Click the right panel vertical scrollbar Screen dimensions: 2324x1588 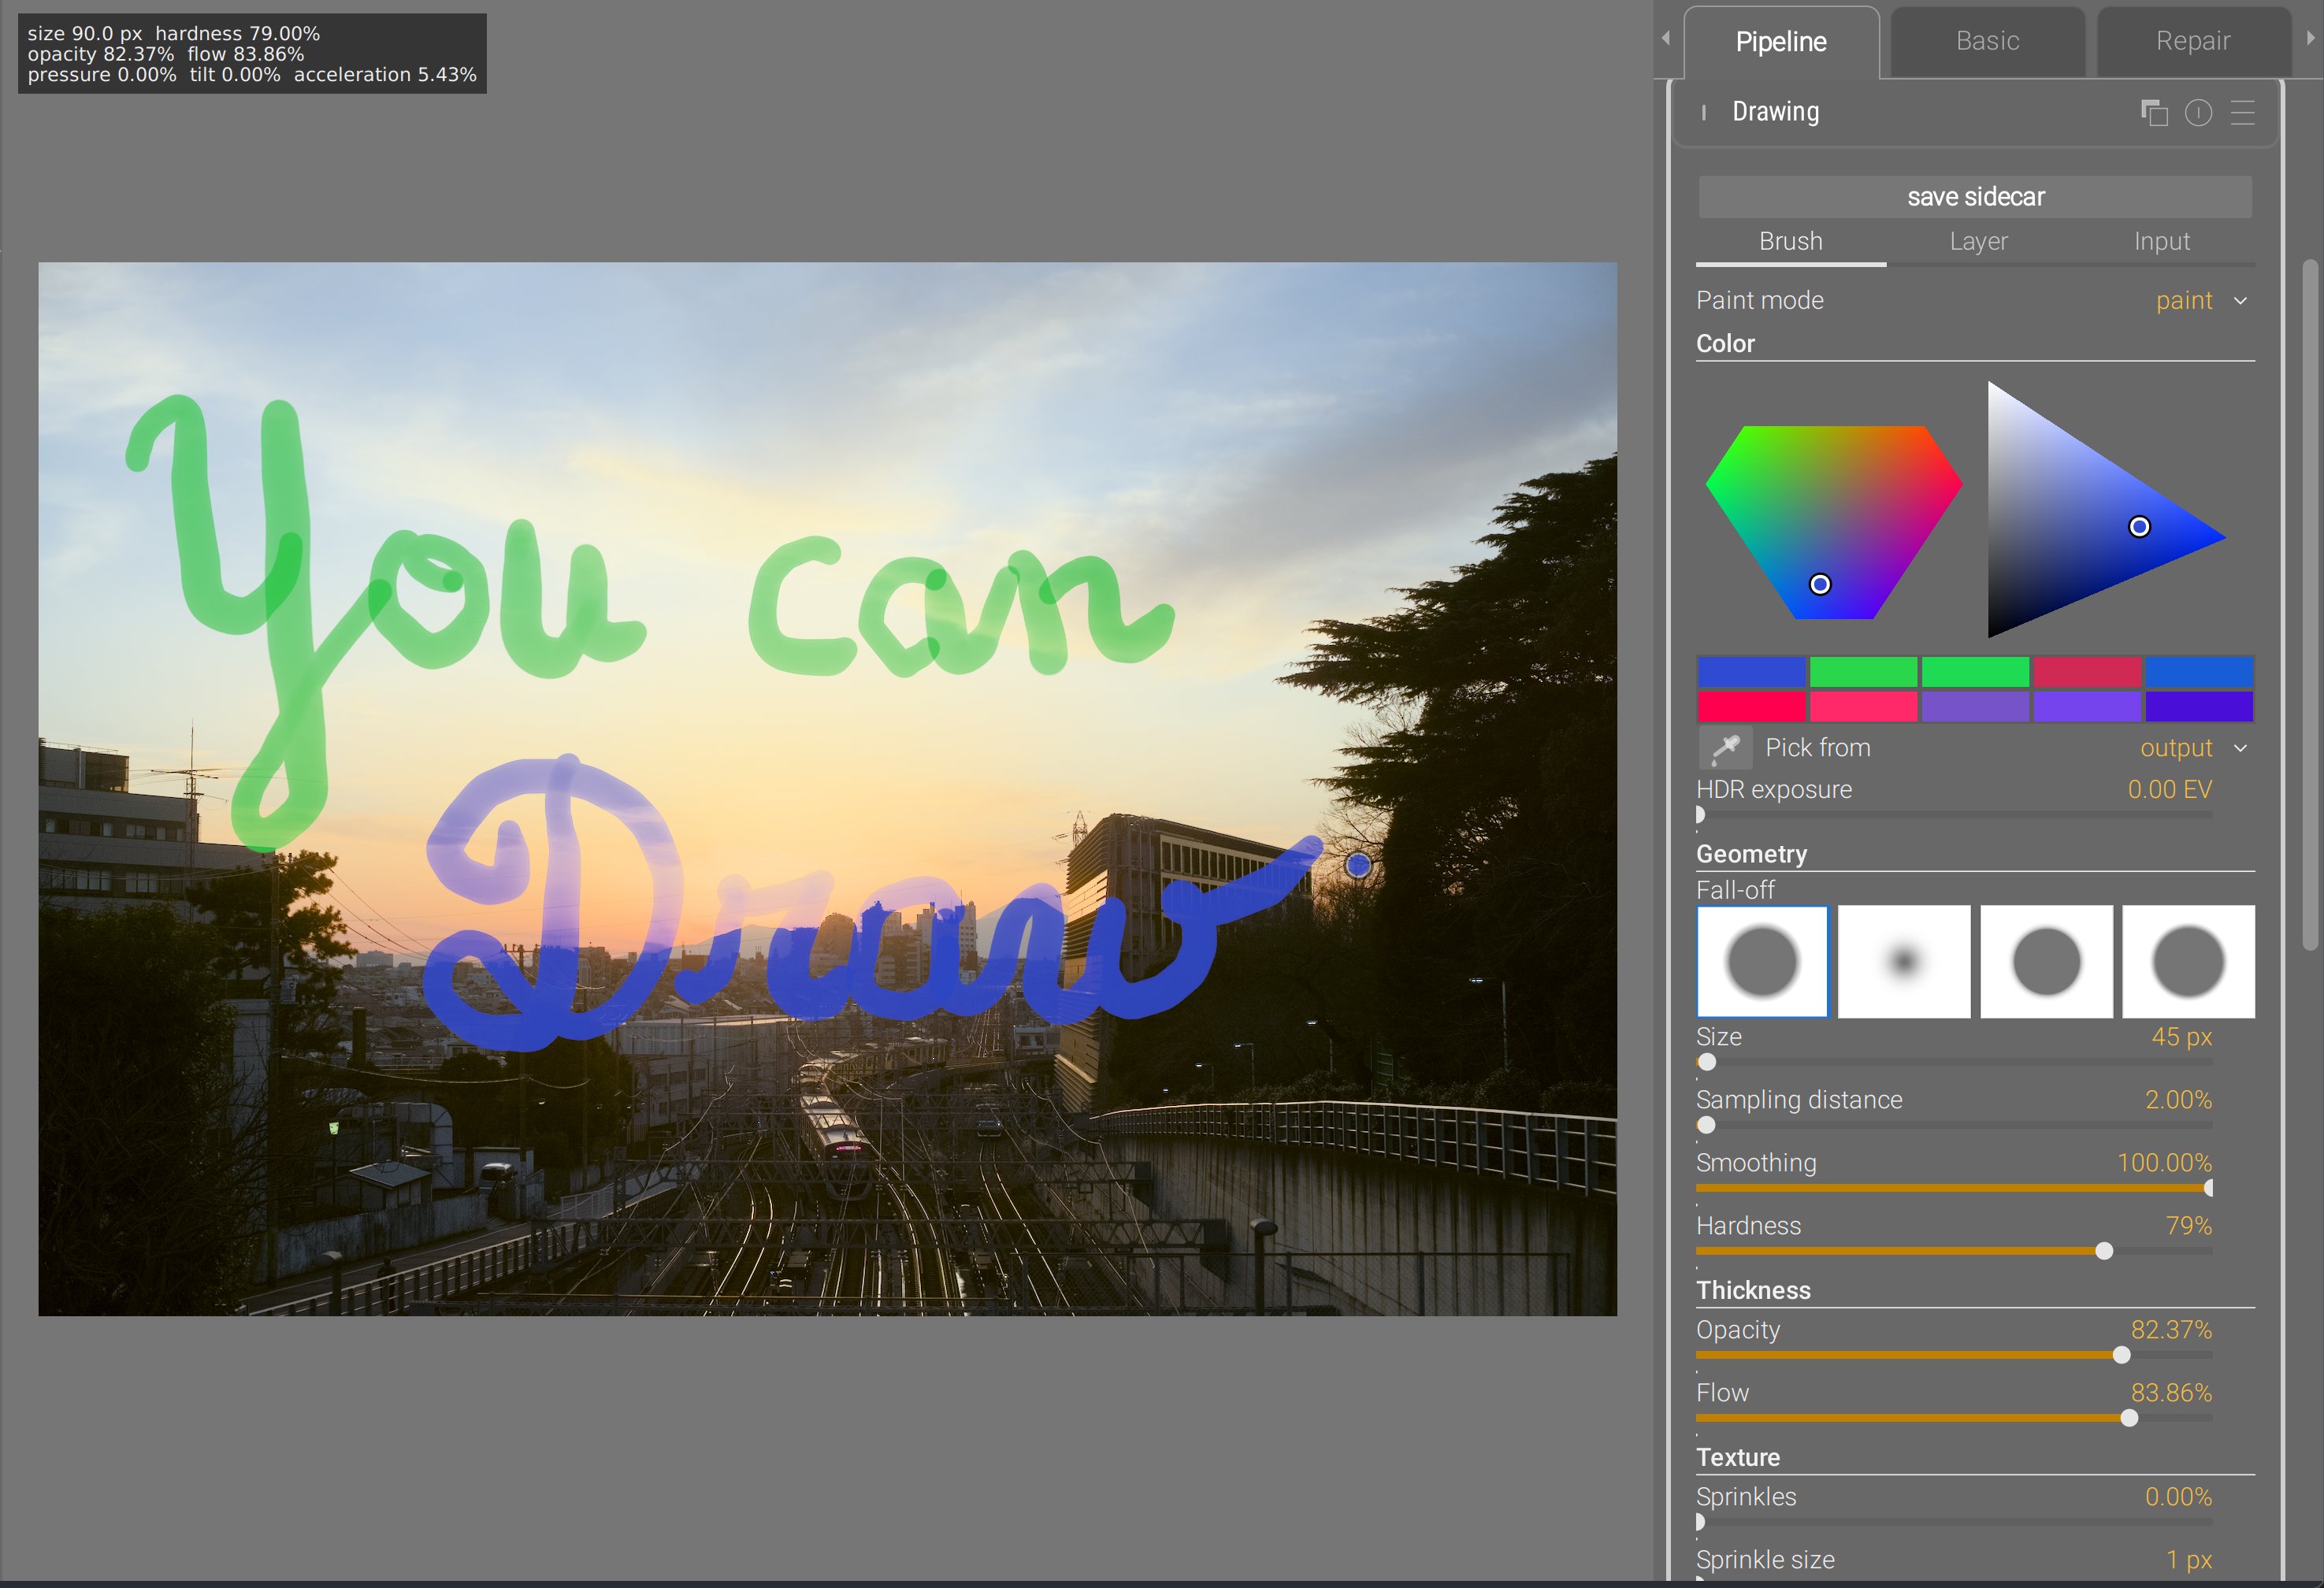(2309, 600)
